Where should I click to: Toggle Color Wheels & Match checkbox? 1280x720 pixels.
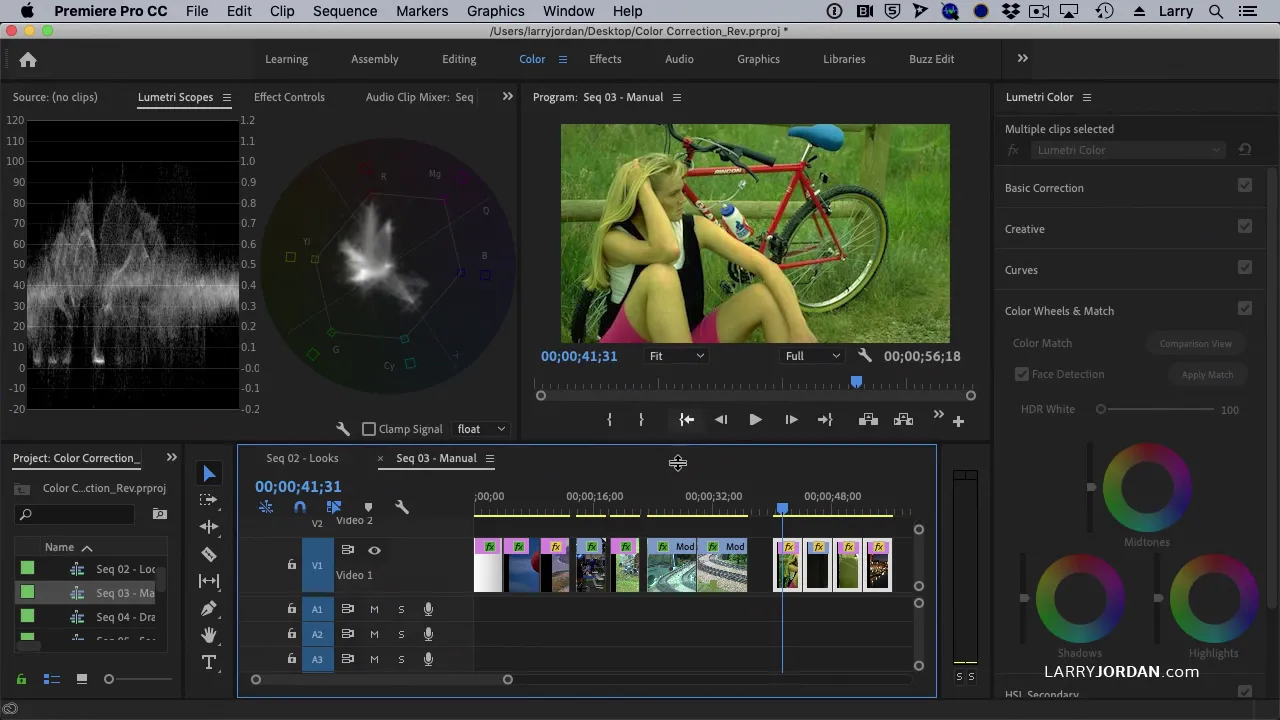(1245, 308)
